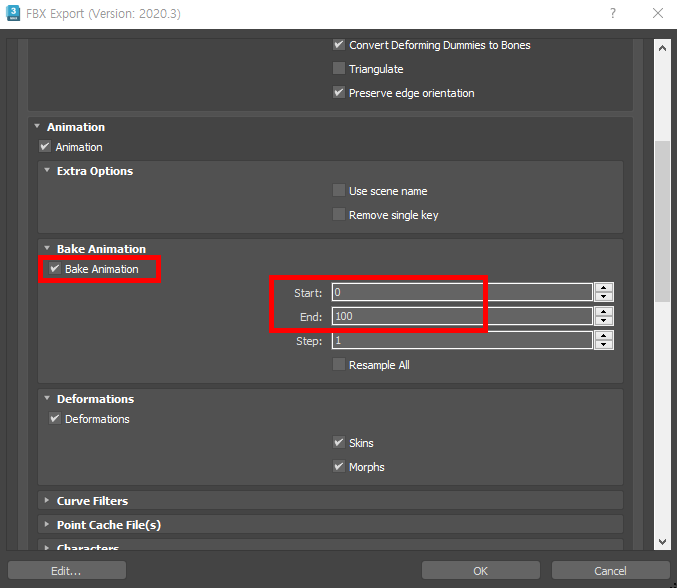Click the Cancel button
Image resolution: width=677 pixels, height=588 pixels.
pos(610,570)
